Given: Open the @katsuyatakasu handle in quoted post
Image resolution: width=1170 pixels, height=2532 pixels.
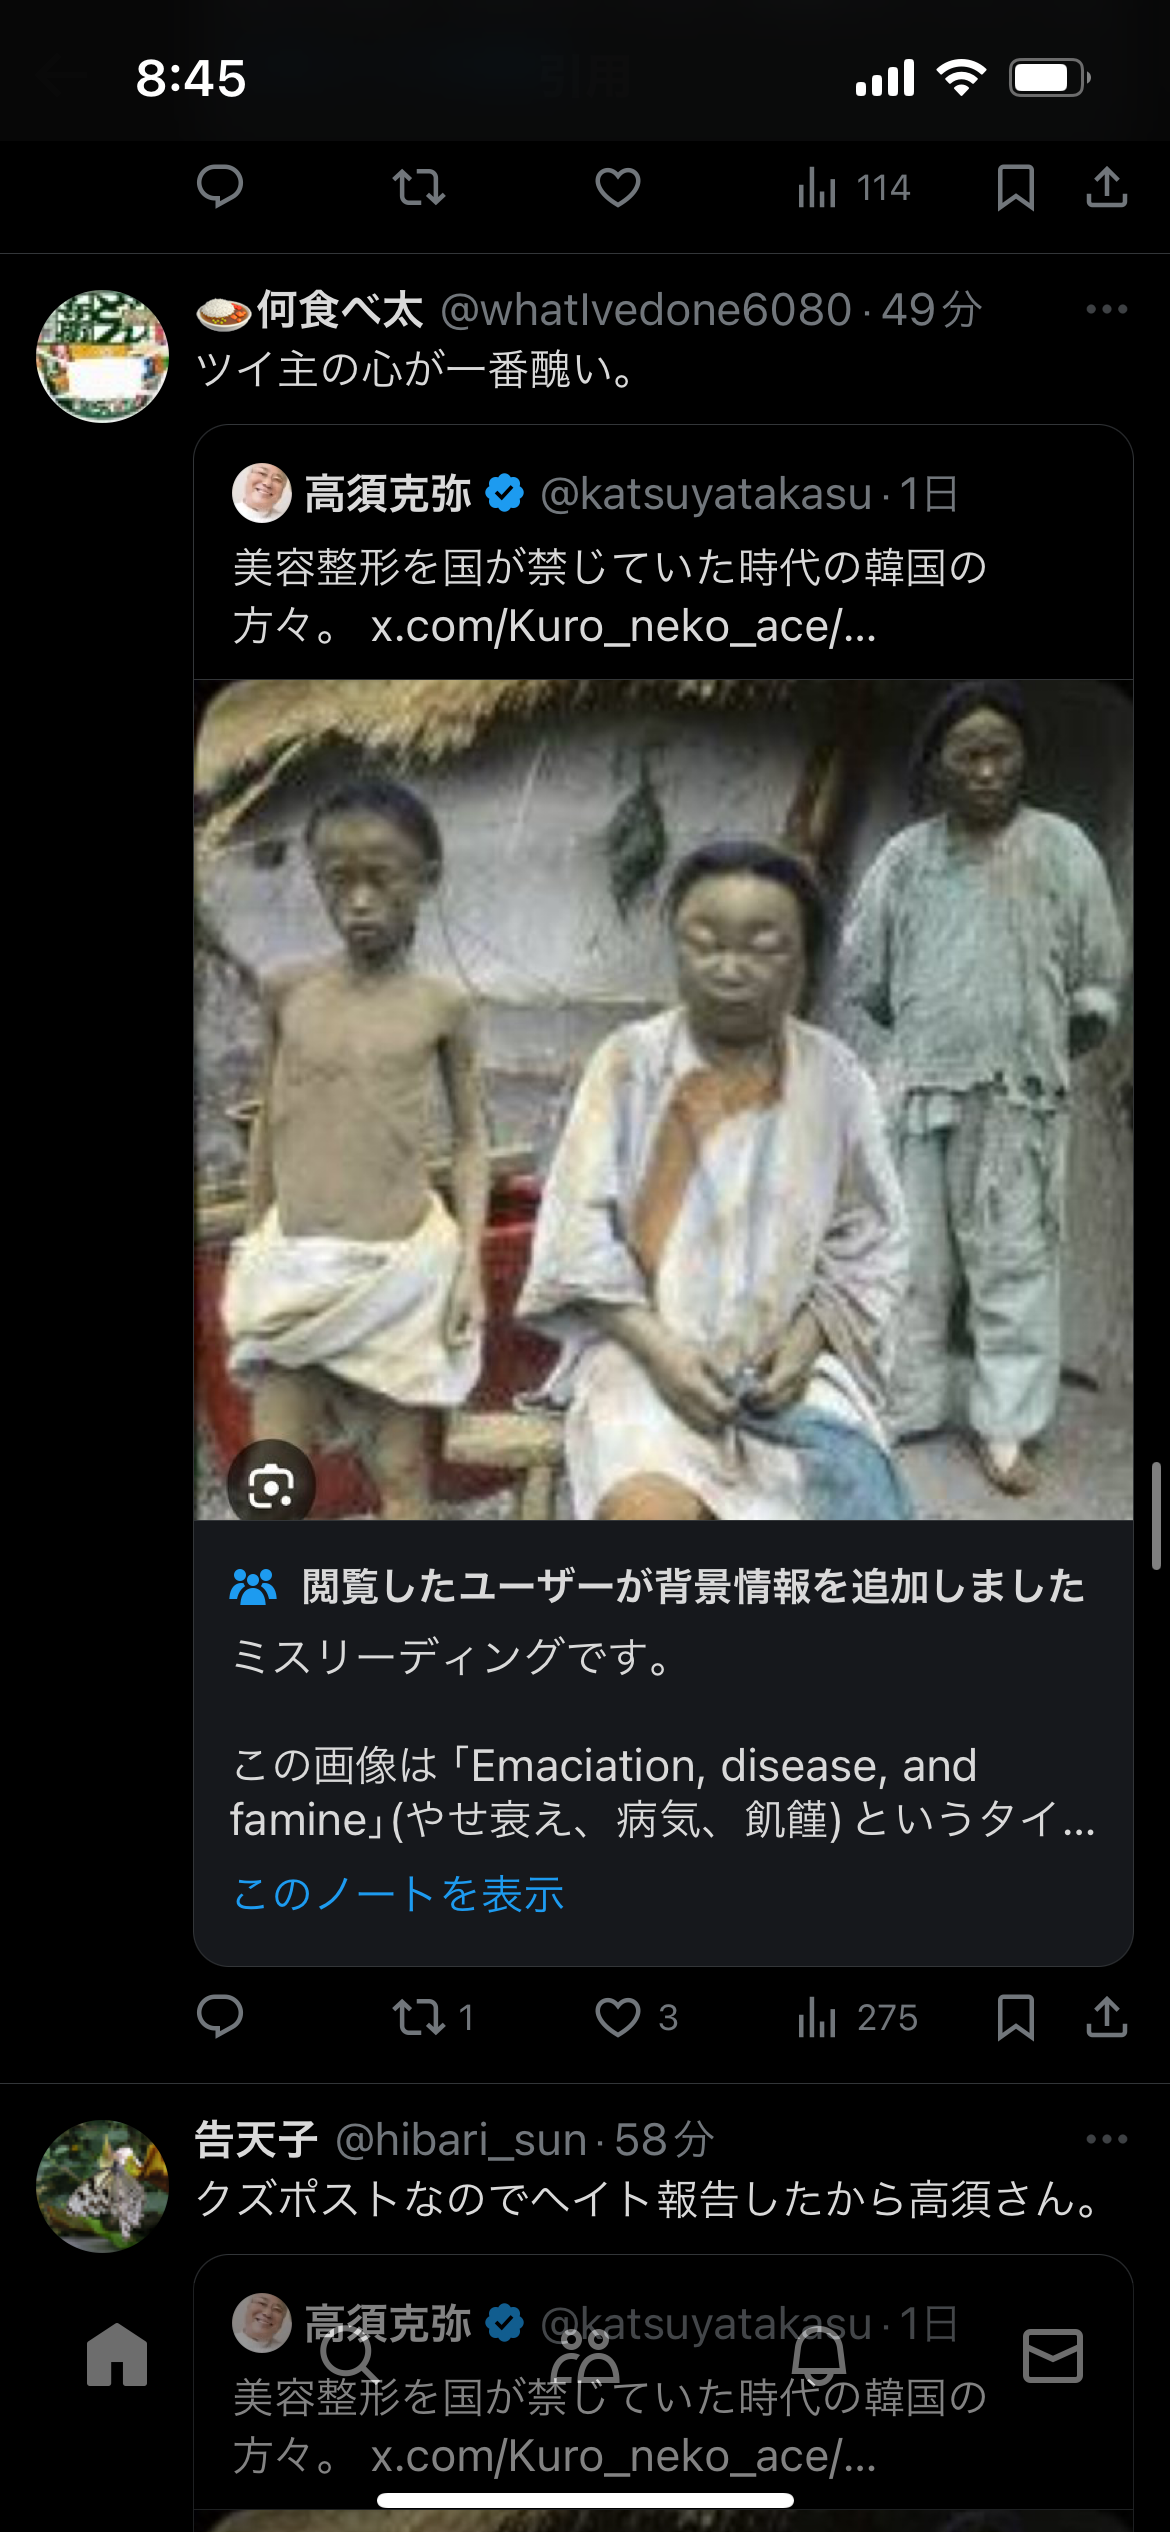Looking at the screenshot, I should [x=706, y=494].
